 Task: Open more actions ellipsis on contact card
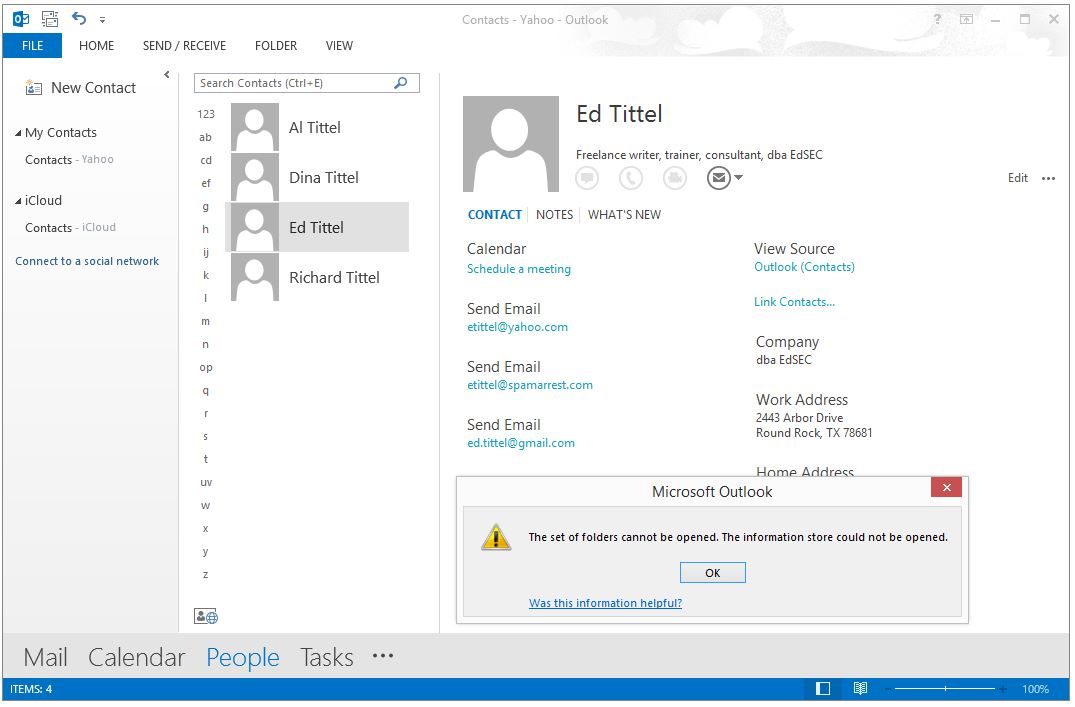pyautogui.click(x=1048, y=179)
